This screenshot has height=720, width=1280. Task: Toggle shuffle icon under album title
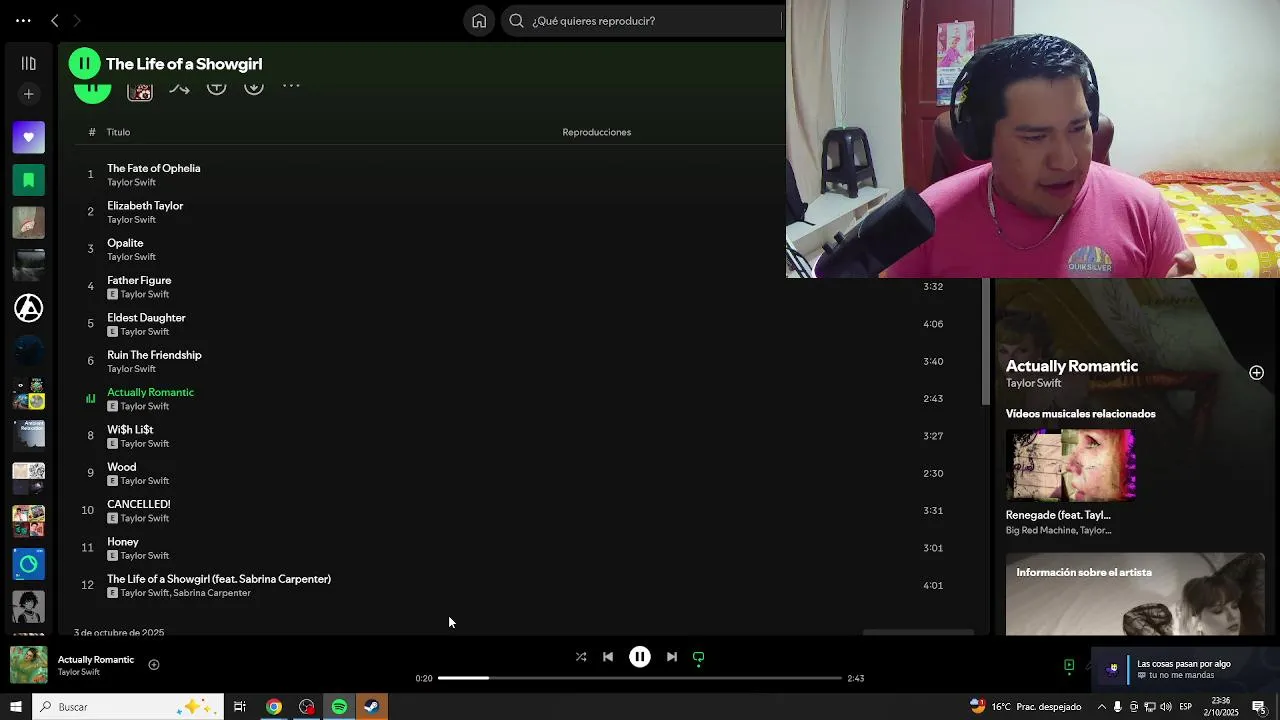179,89
